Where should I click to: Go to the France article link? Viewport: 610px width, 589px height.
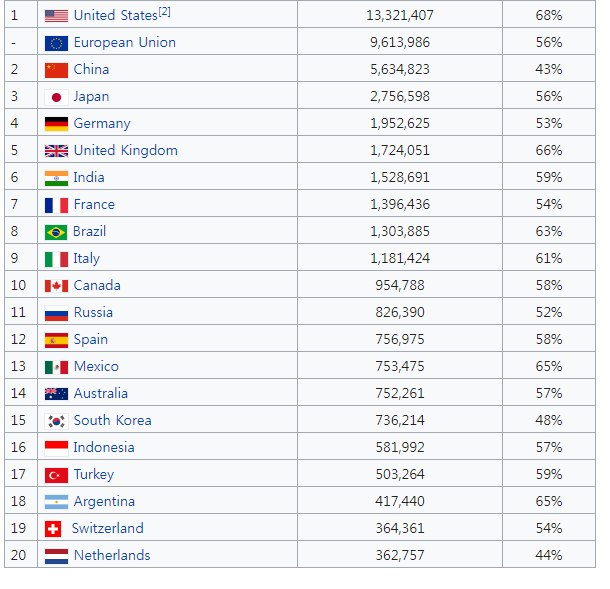point(94,204)
